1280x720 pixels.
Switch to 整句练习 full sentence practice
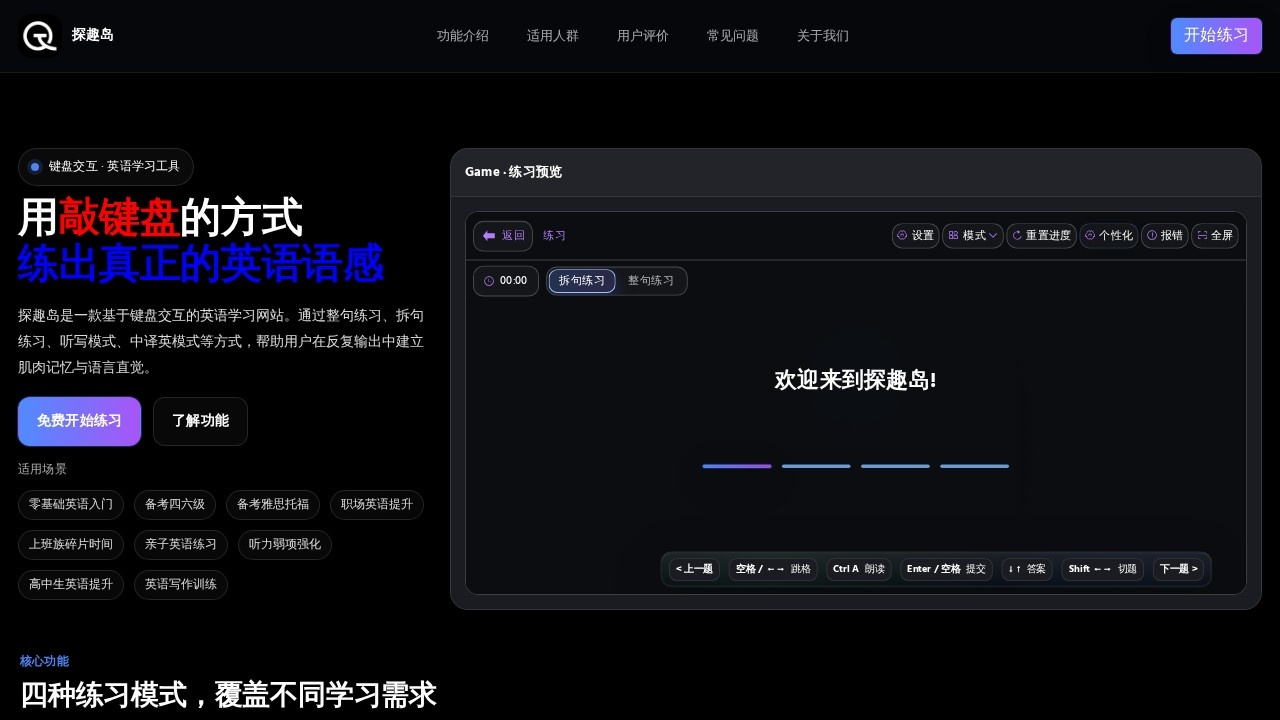pos(651,281)
